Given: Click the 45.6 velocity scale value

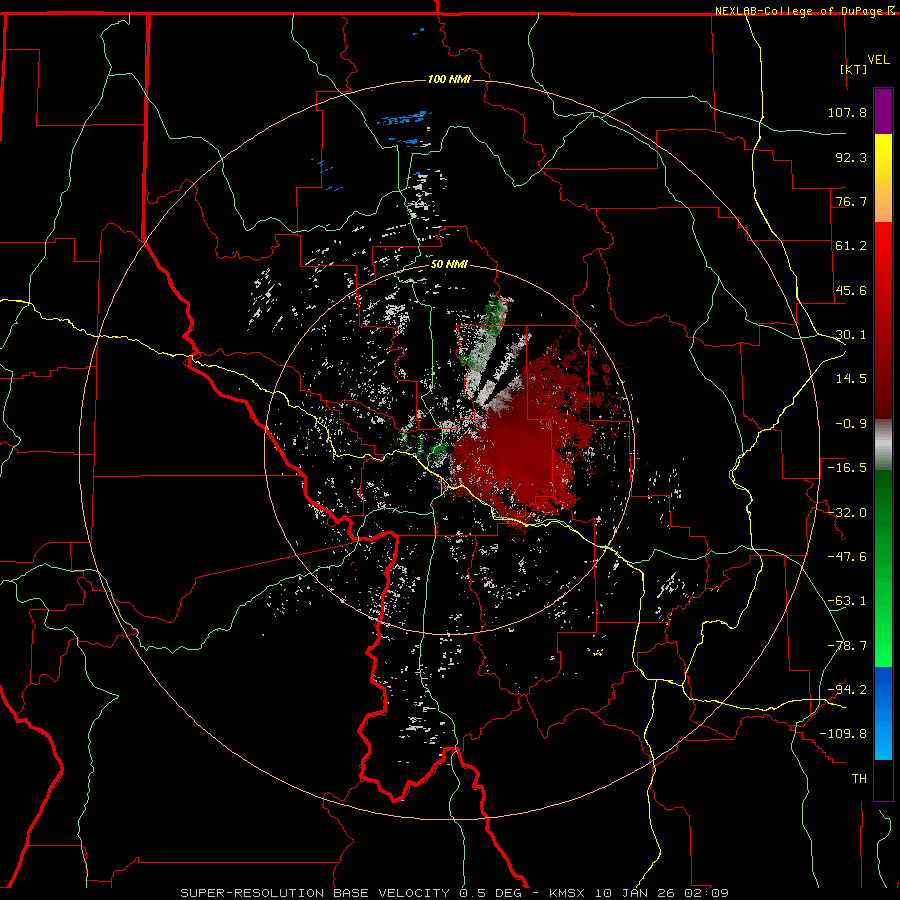Looking at the screenshot, I should 851,290.
